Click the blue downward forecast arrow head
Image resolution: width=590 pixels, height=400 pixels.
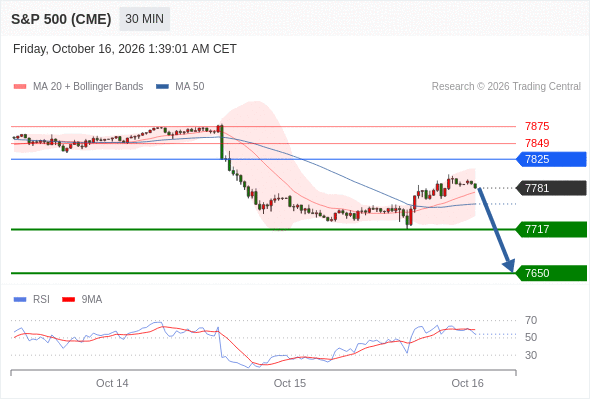[x=509, y=266]
